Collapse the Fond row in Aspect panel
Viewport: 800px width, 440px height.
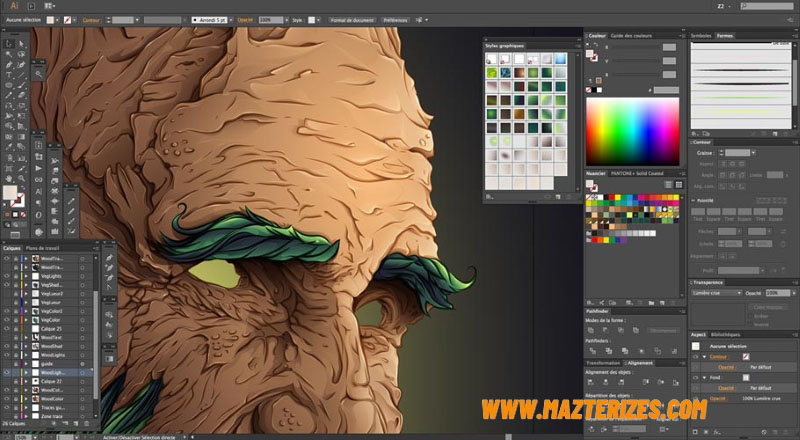coord(705,378)
